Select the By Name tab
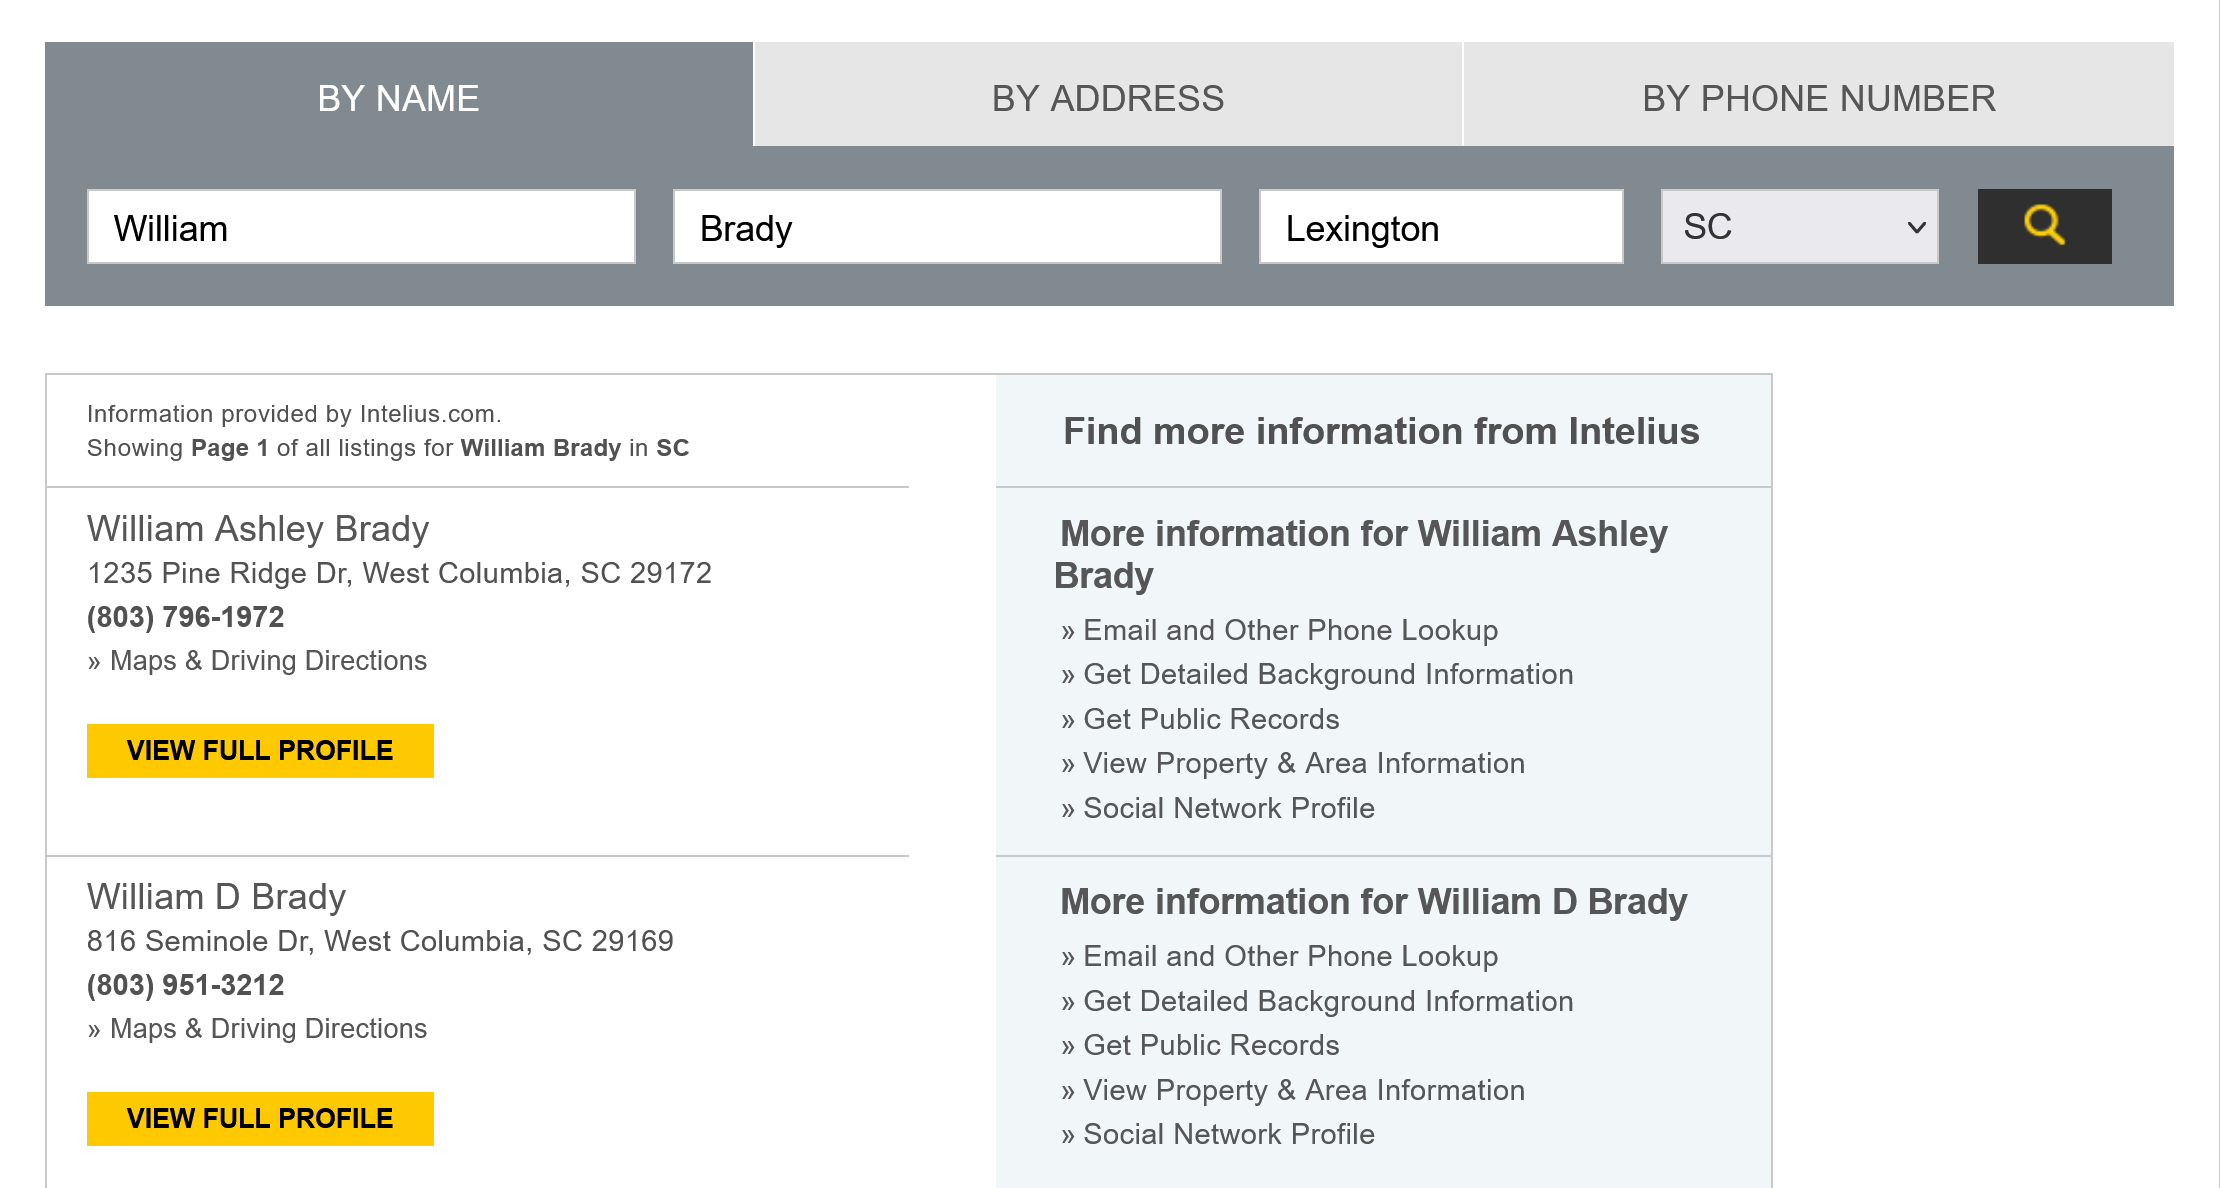The image size is (2220, 1188). coord(398,98)
